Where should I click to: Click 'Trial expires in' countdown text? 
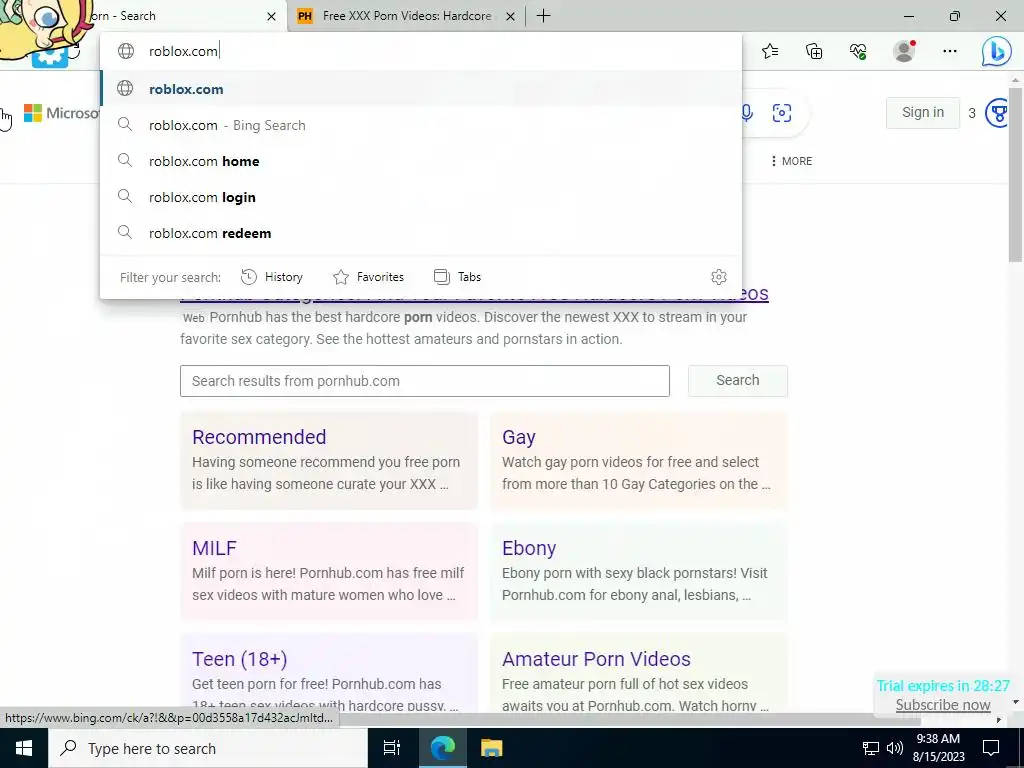coord(942,686)
